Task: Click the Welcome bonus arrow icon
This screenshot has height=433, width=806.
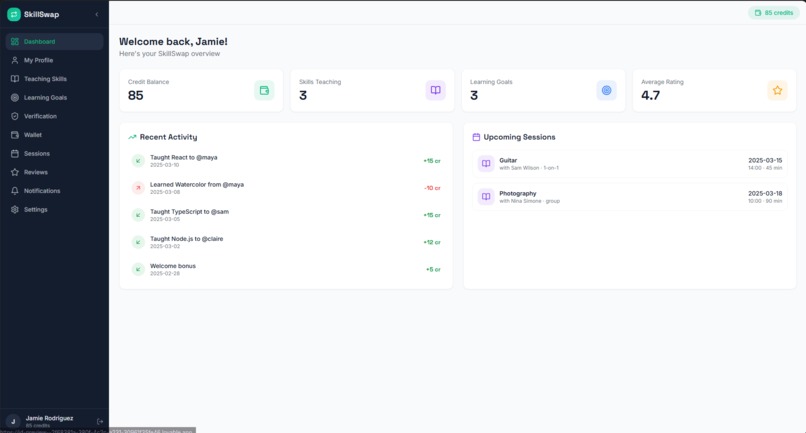Action: [x=138, y=269]
